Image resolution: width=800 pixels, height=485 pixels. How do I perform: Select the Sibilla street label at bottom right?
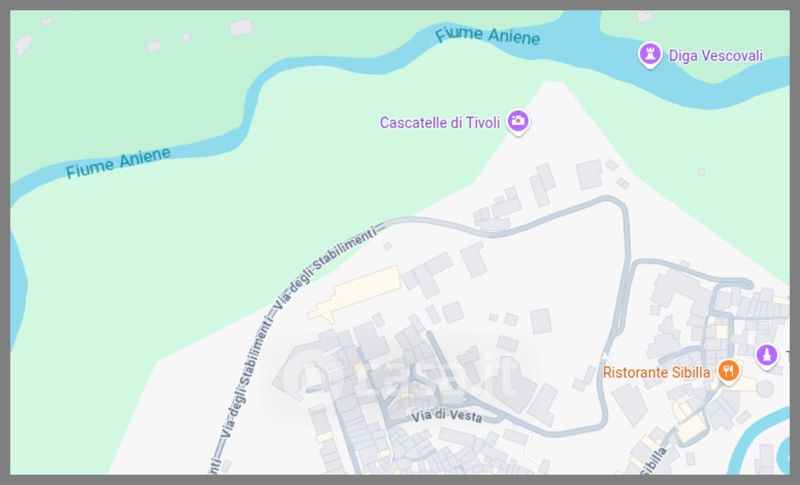[654, 461]
